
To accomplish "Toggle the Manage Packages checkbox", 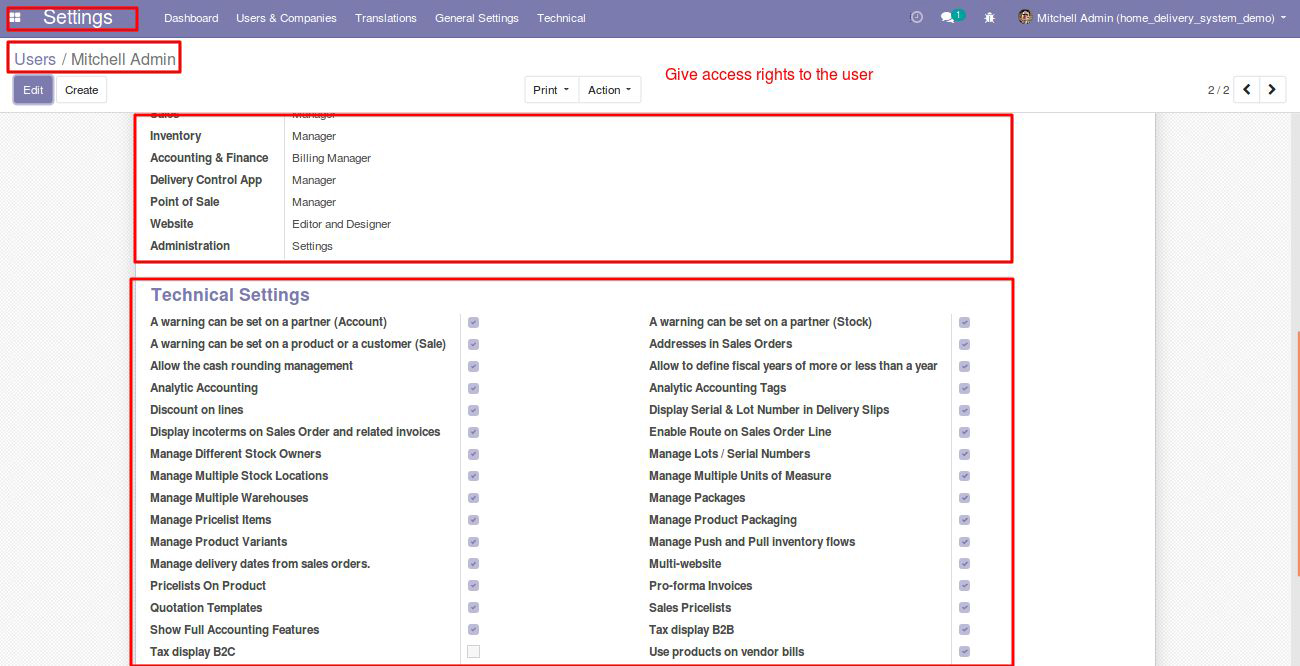I will 964,498.
